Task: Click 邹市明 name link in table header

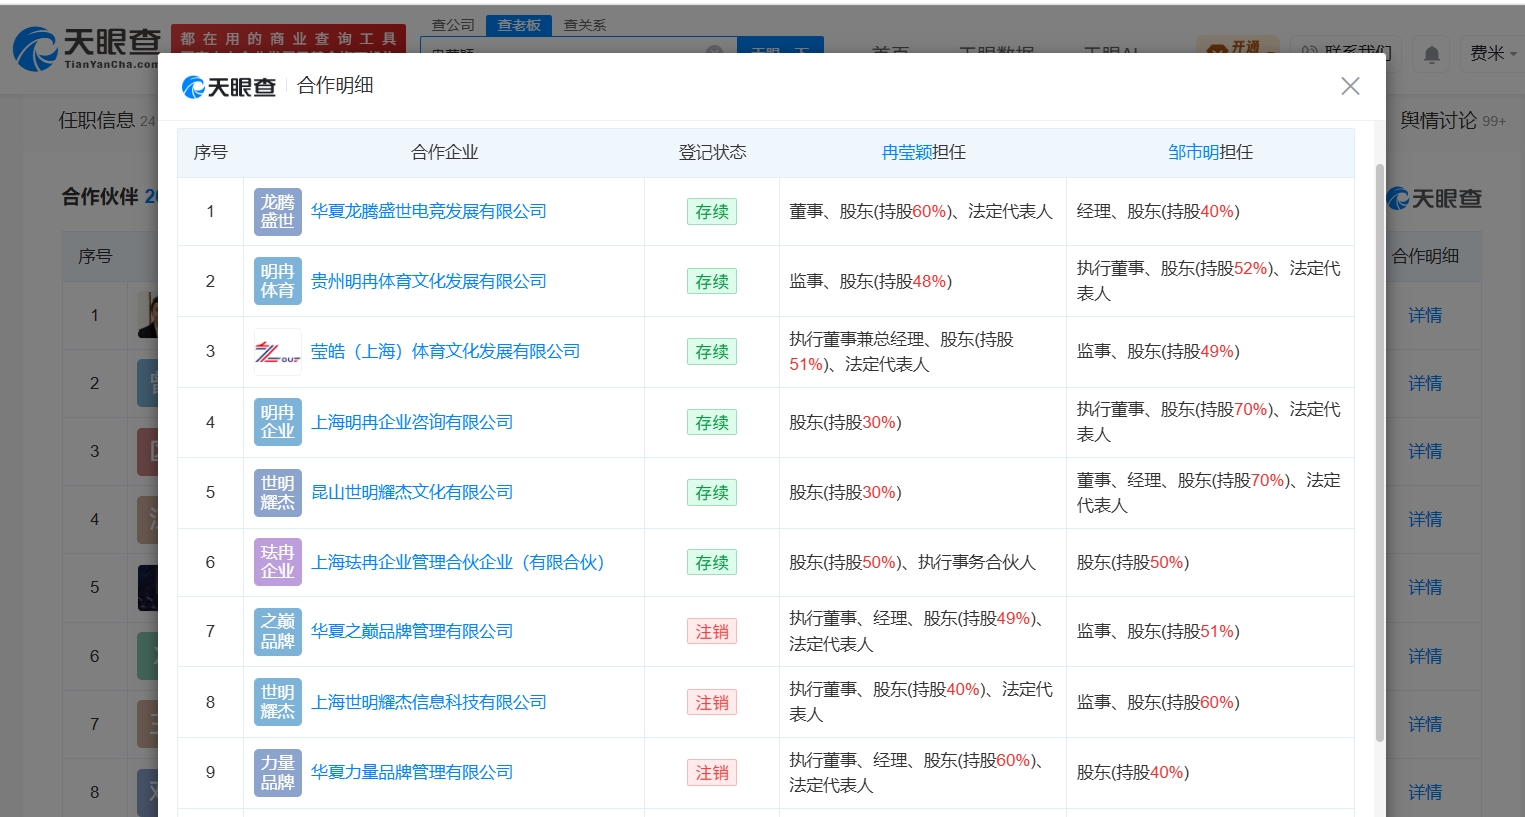Action: click(x=1193, y=152)
